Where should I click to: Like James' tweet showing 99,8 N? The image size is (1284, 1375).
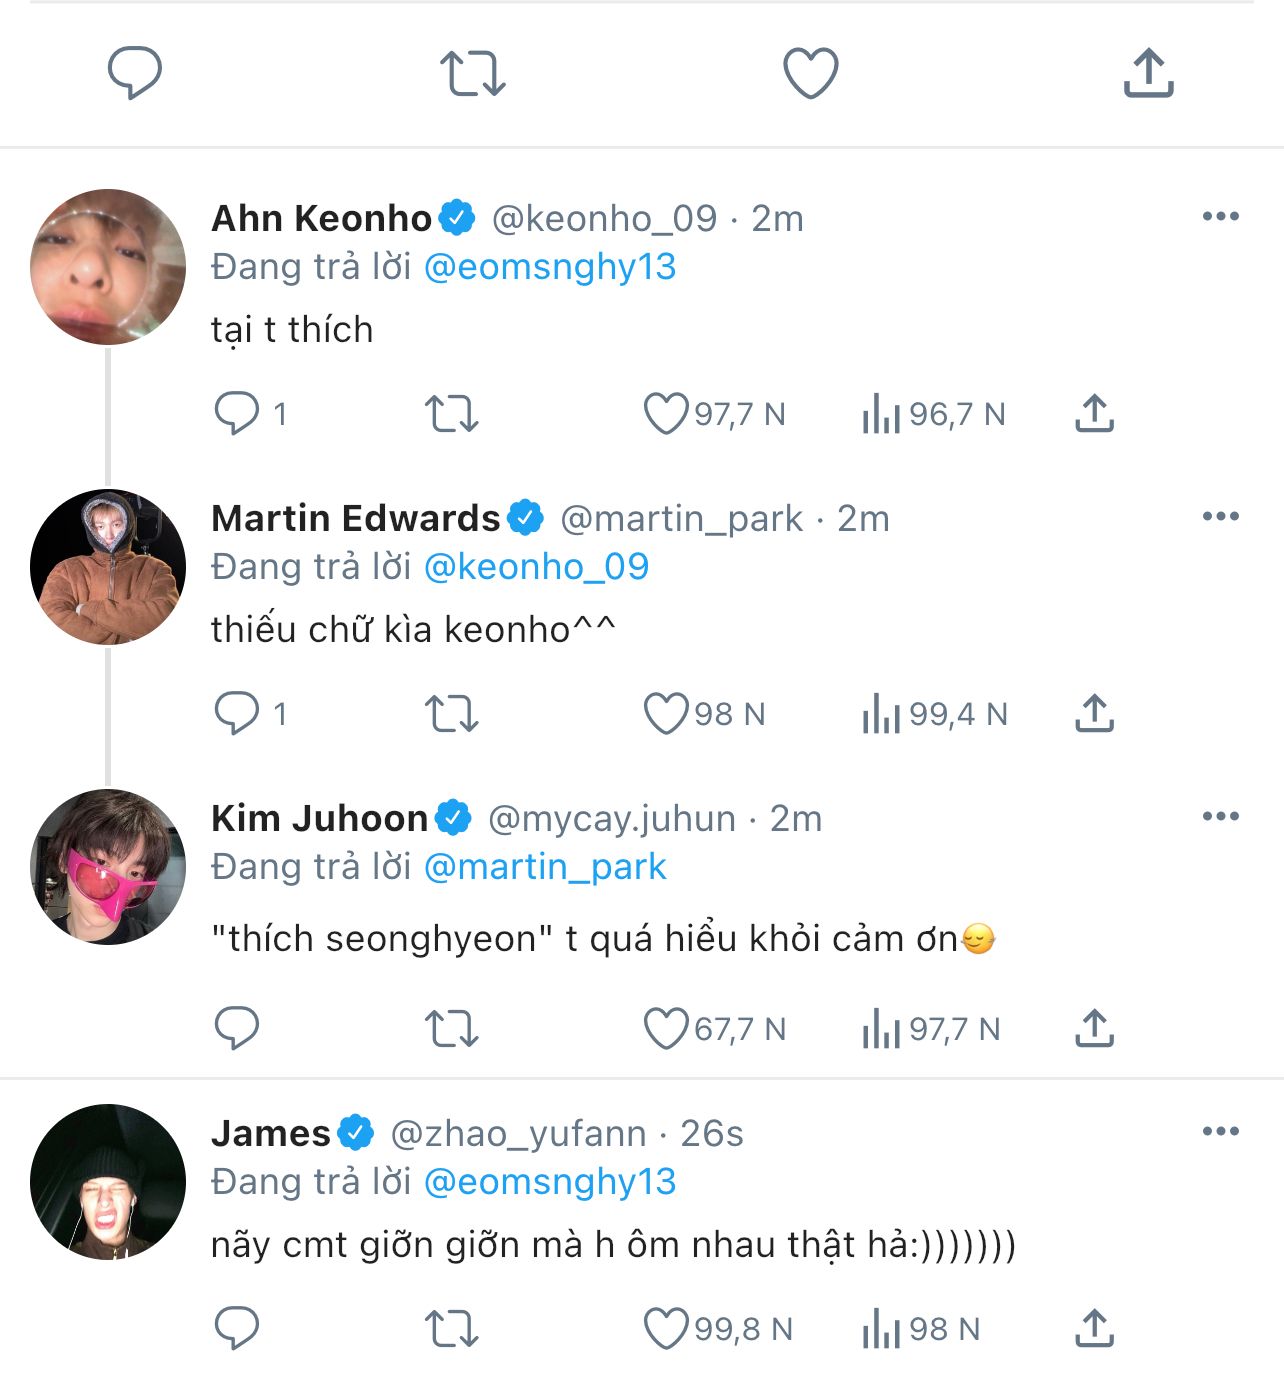pyautogui.click(x=666, y=1329)
